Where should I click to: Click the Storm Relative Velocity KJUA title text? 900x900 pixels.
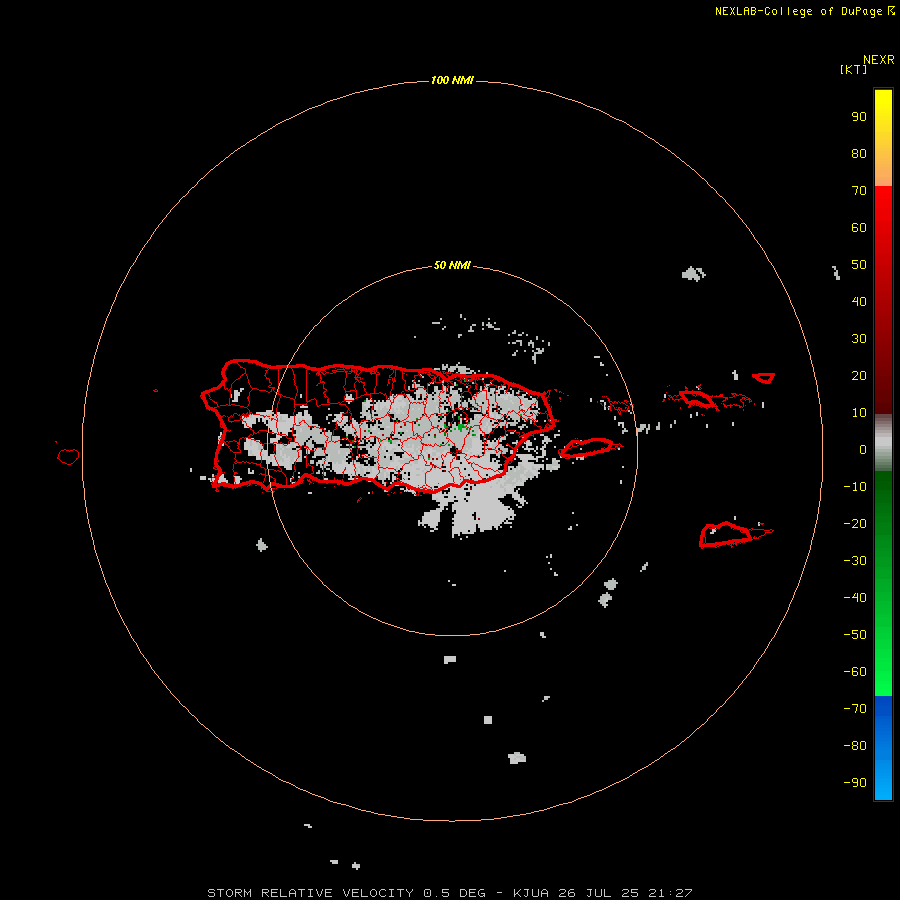(450, 893)
